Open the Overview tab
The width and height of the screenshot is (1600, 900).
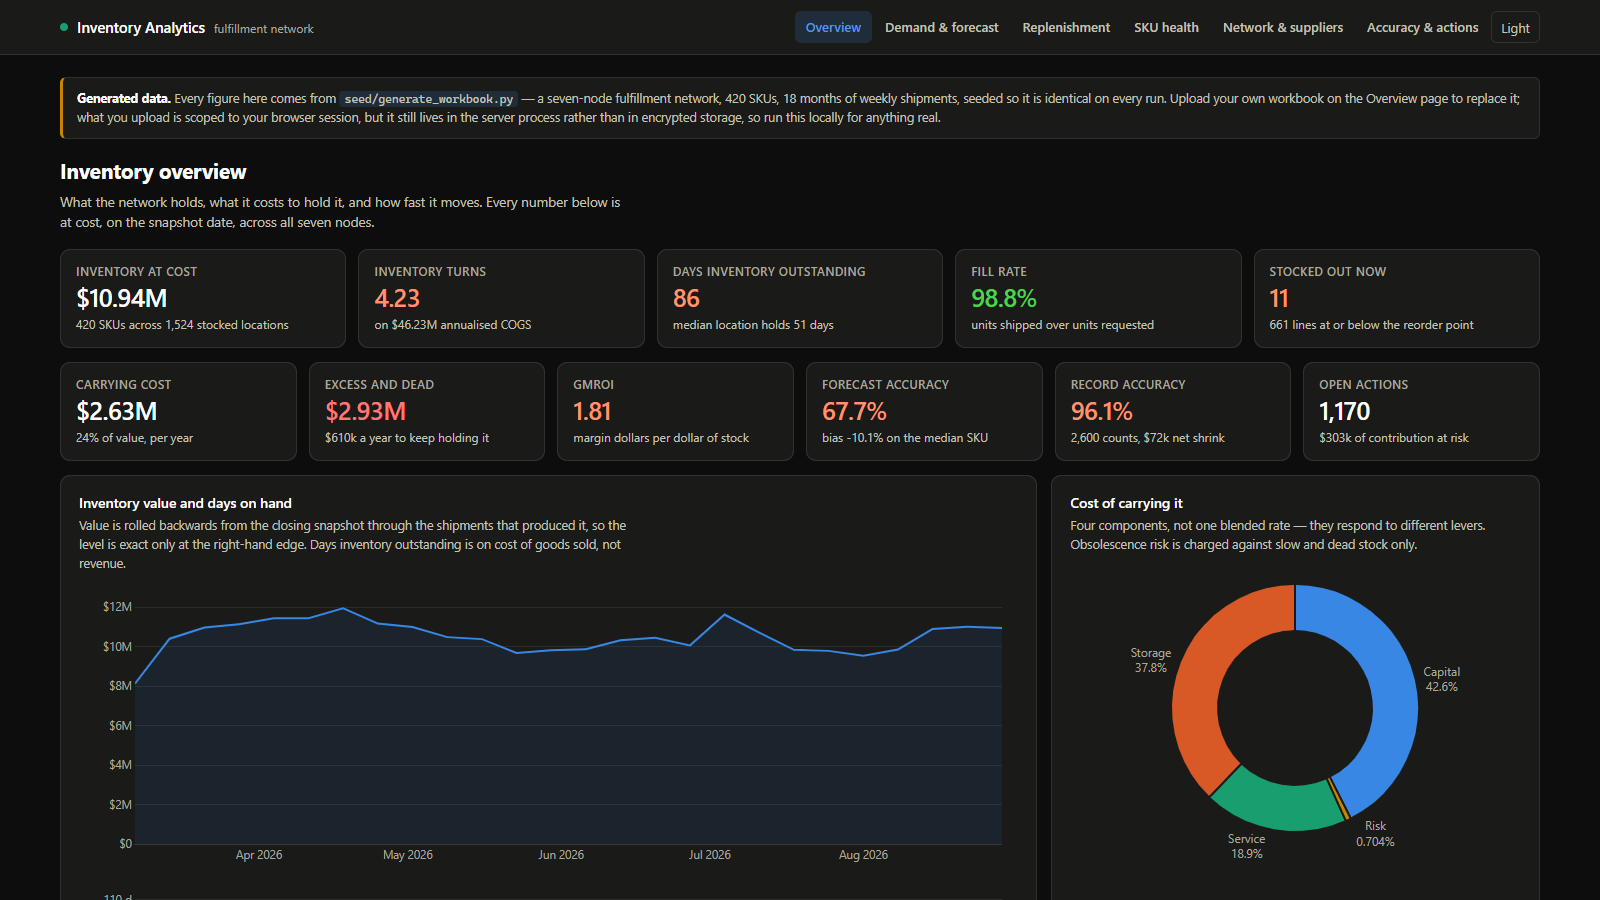pos(833,27)
